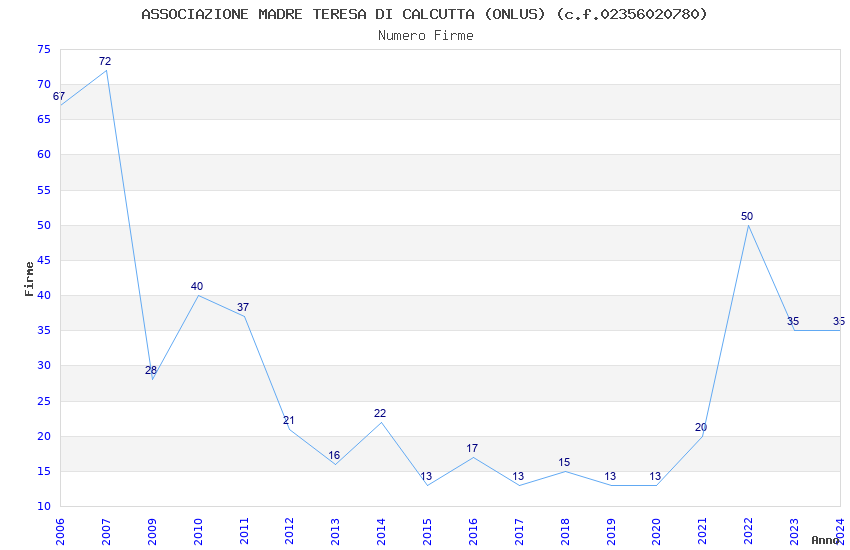Select the 2018 year label on x-axis
This screenshot has width=850, height=550.
click(565, 532)
